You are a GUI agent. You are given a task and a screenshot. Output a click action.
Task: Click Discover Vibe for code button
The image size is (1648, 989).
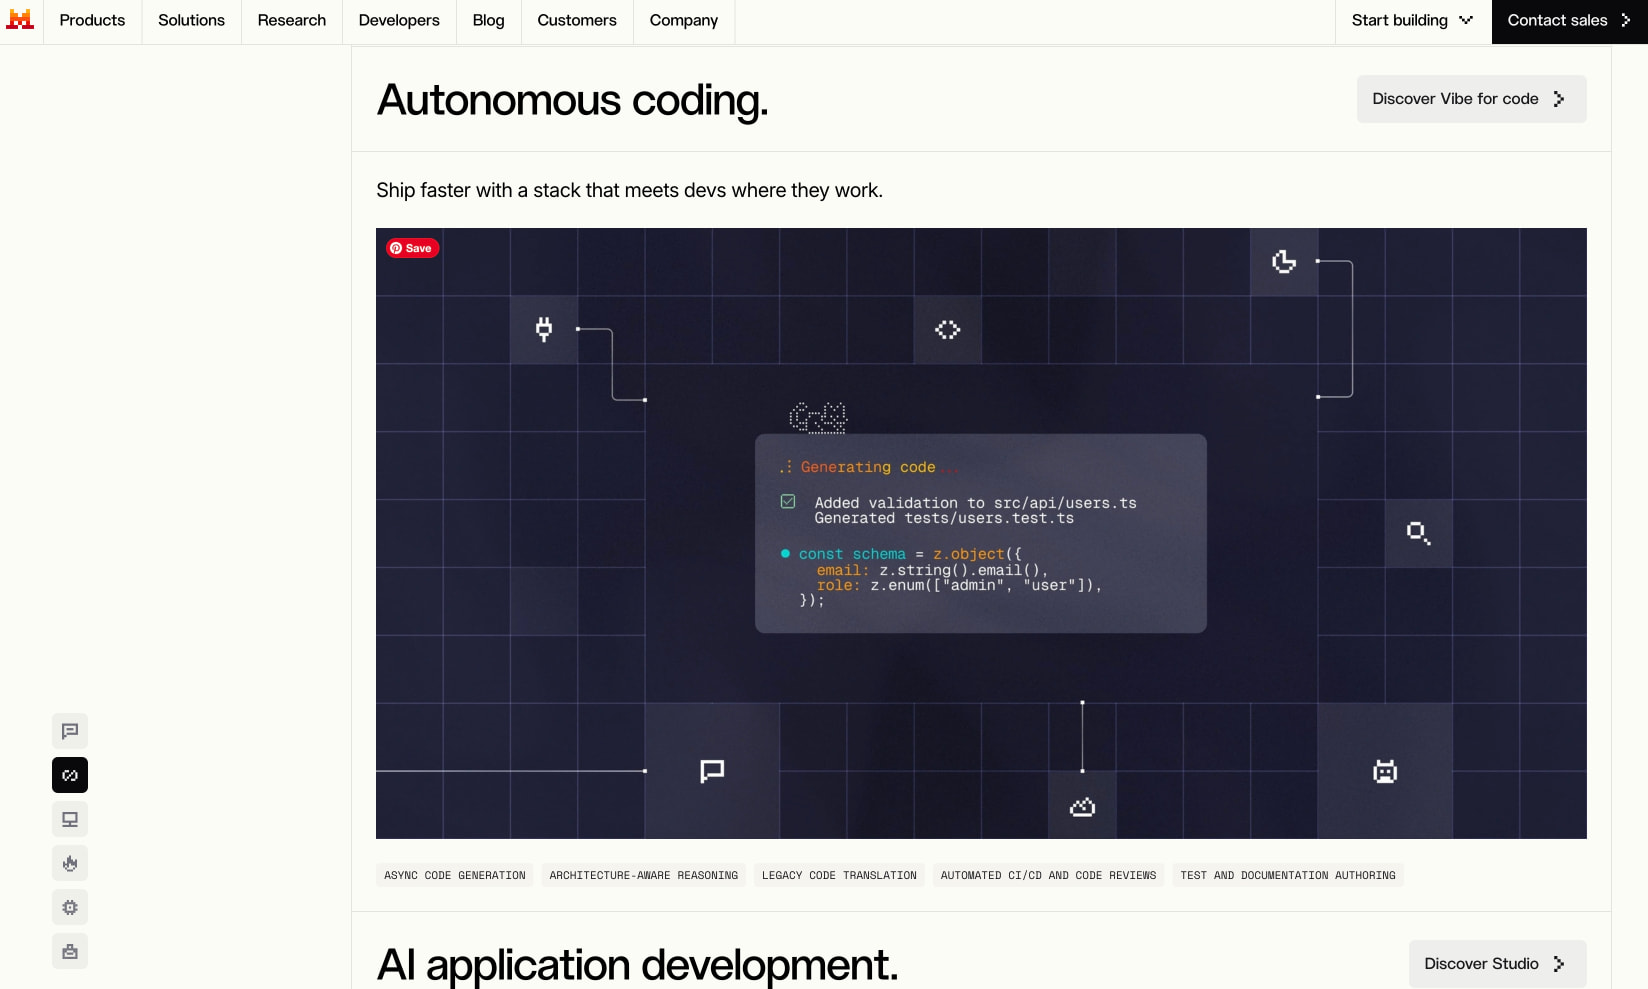click(1471, 99)
